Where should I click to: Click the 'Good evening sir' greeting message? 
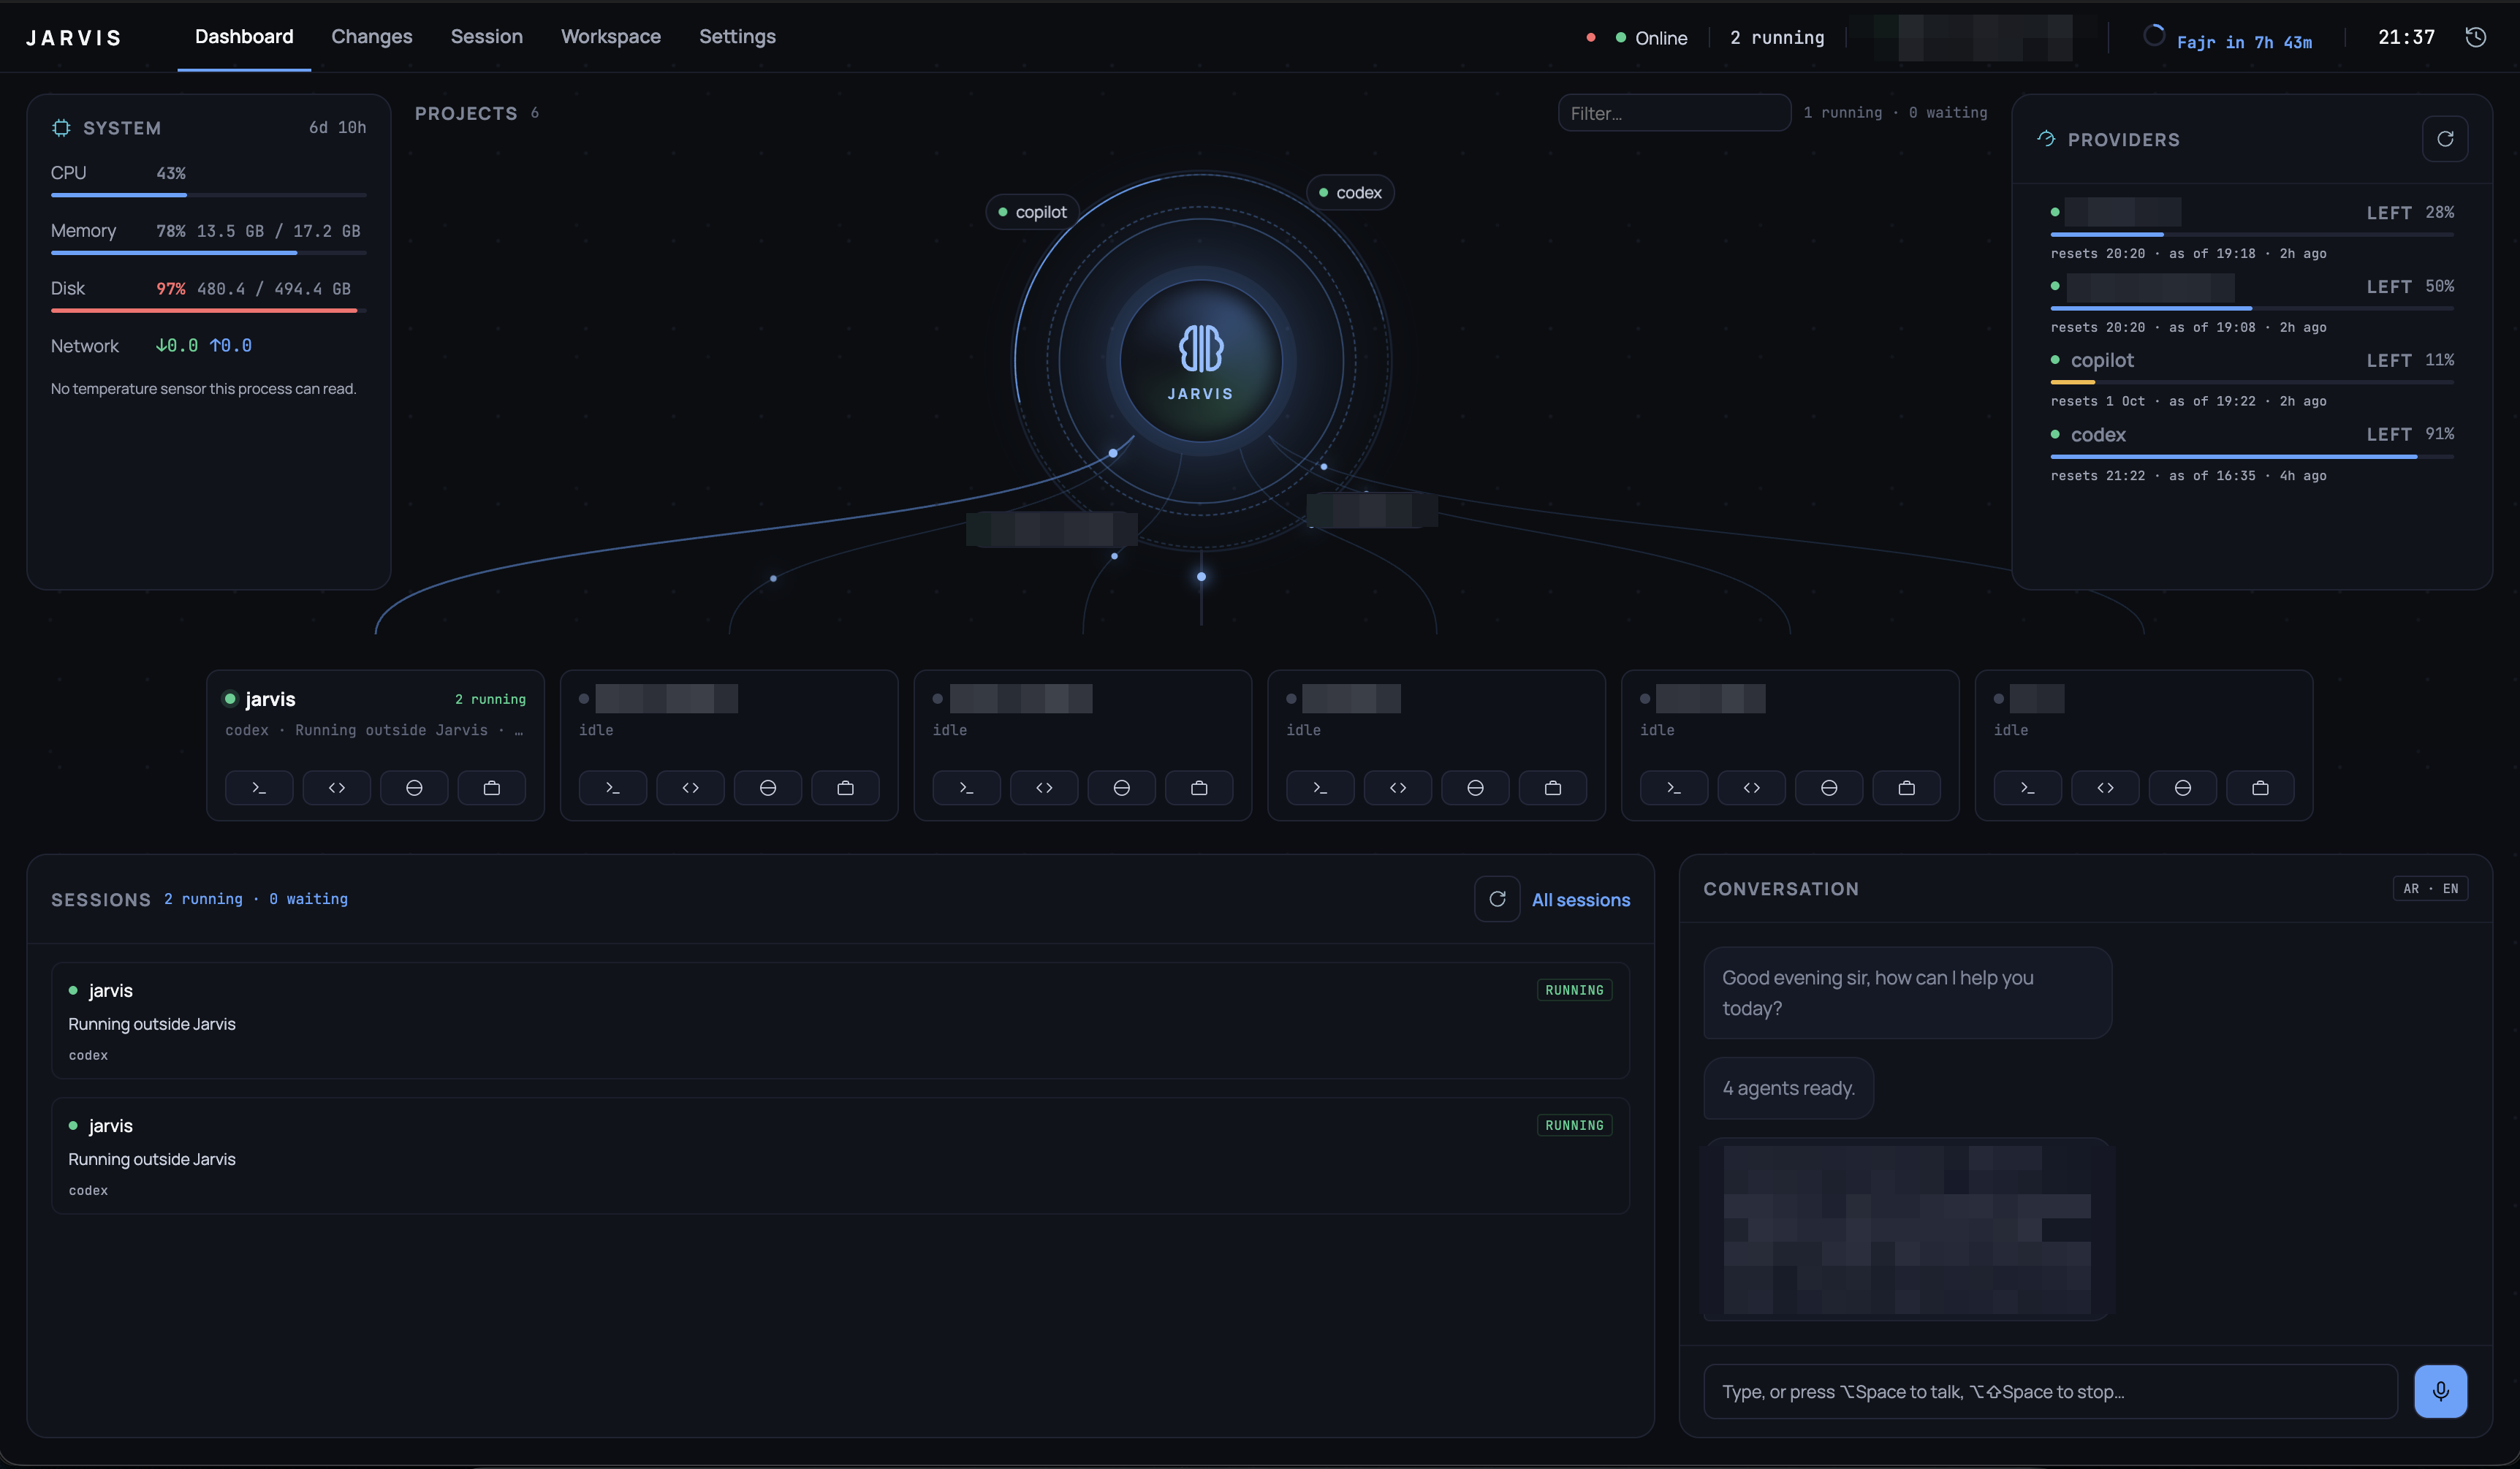tap(1907, 993)
